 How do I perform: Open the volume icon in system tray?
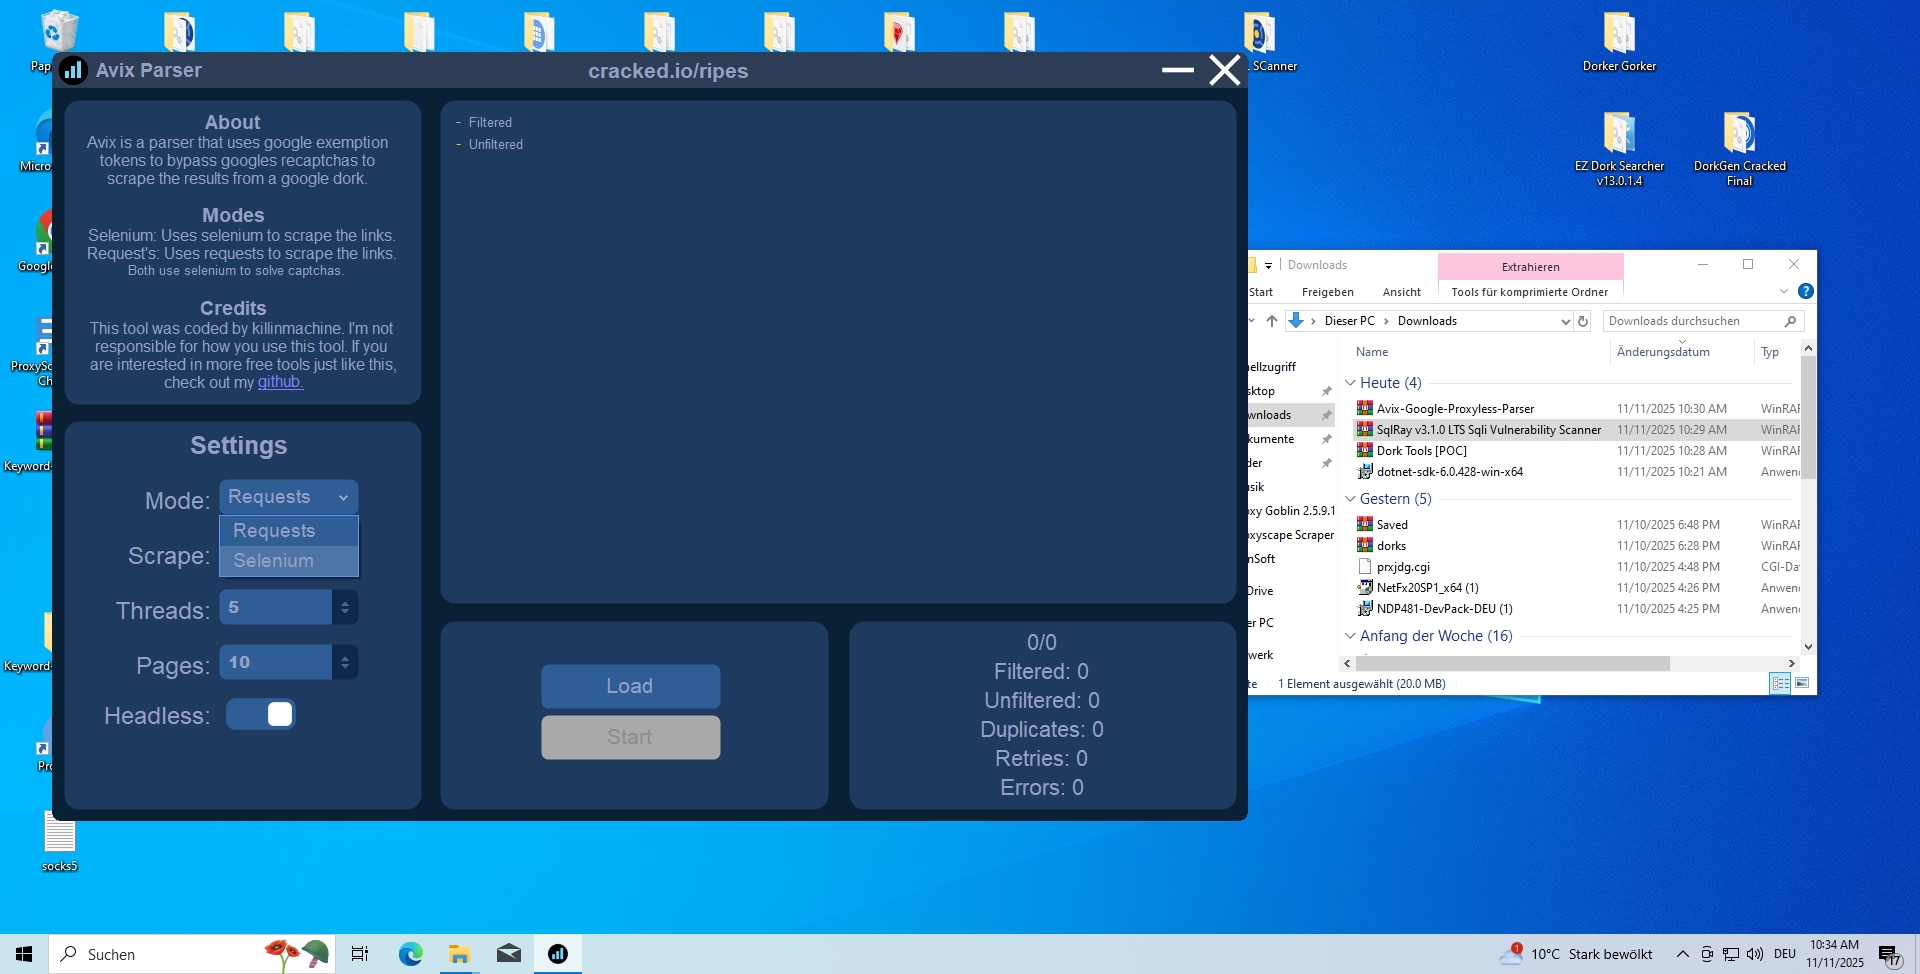(1755, 954)
